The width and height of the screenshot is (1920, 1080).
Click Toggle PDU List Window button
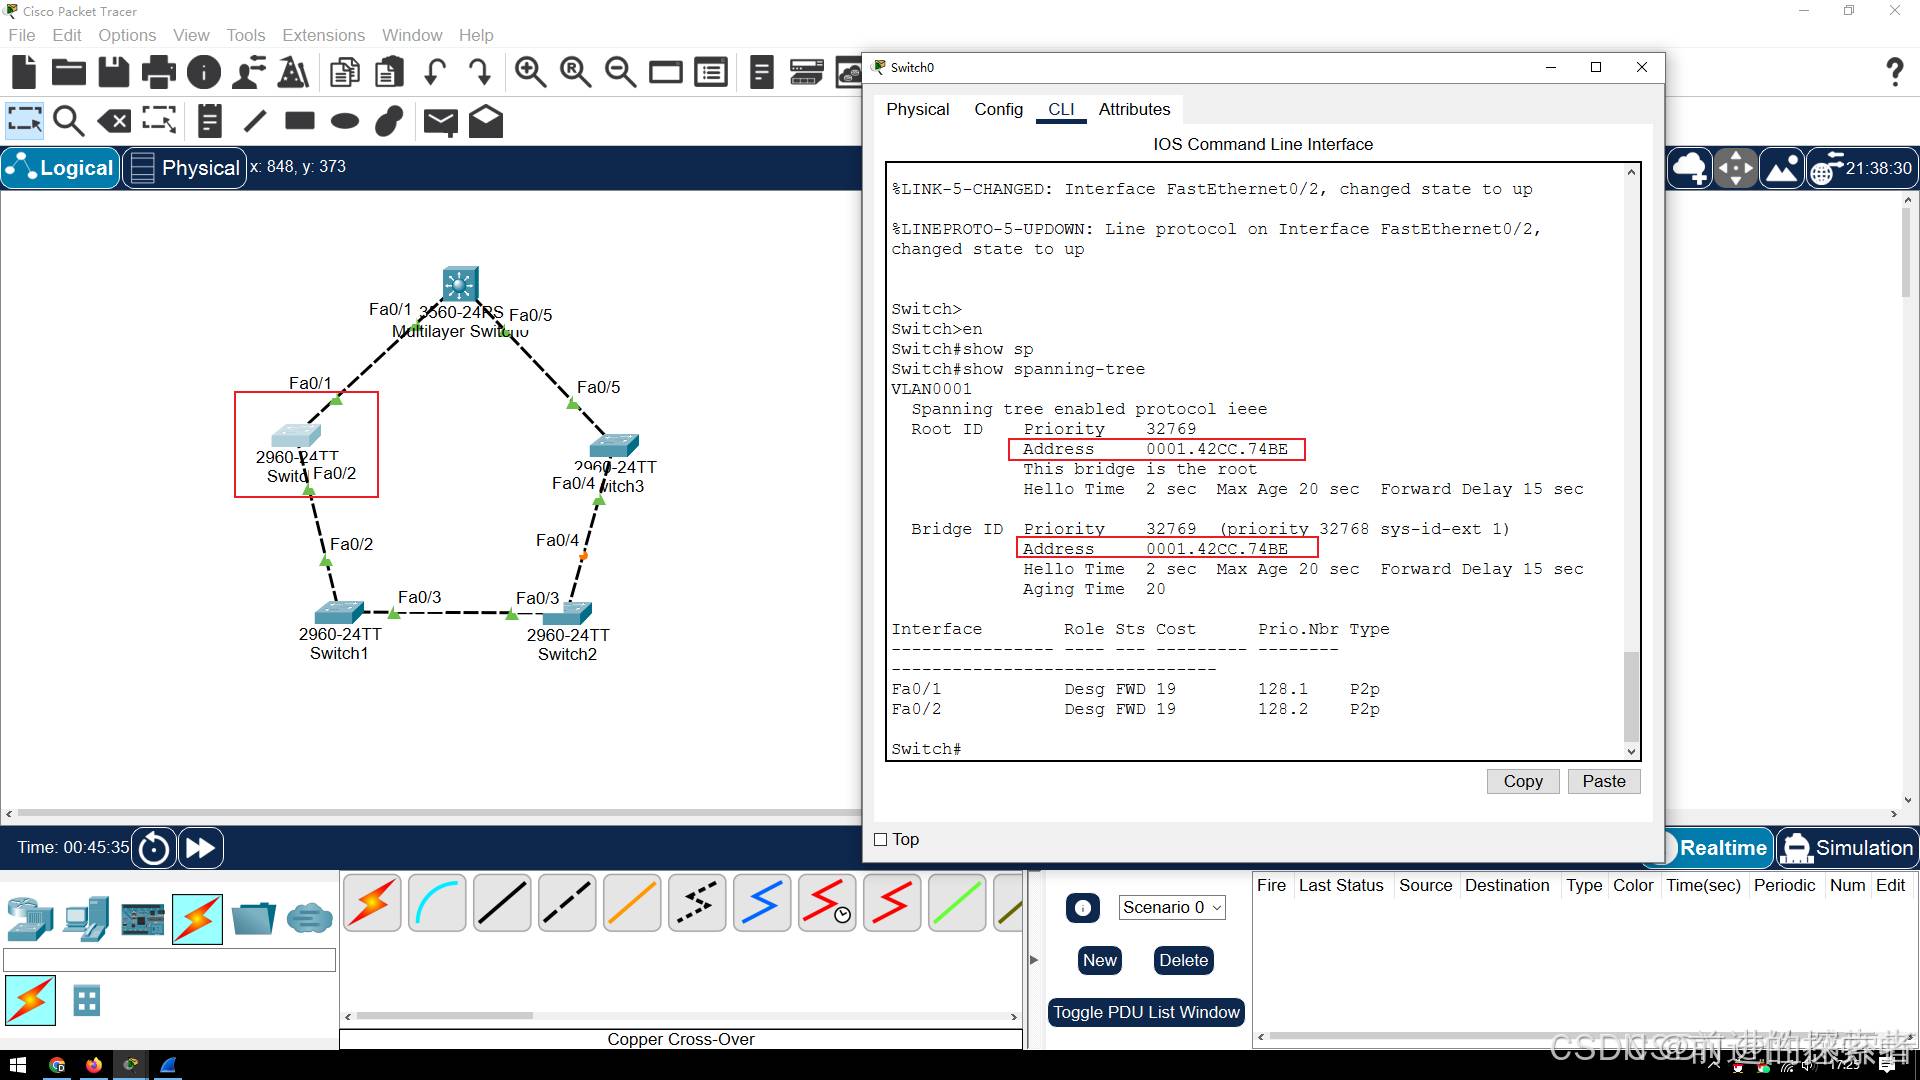pyautogui.click(x=1146, y=1012)
